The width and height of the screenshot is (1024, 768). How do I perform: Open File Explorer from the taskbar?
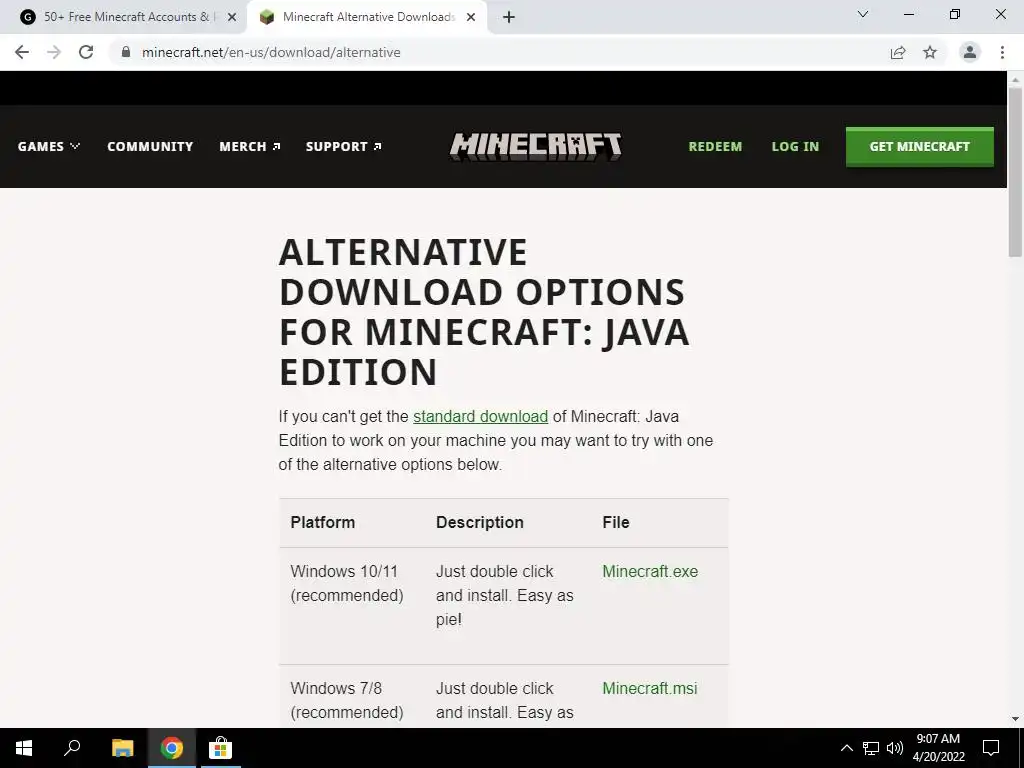(x=122, y=748)
